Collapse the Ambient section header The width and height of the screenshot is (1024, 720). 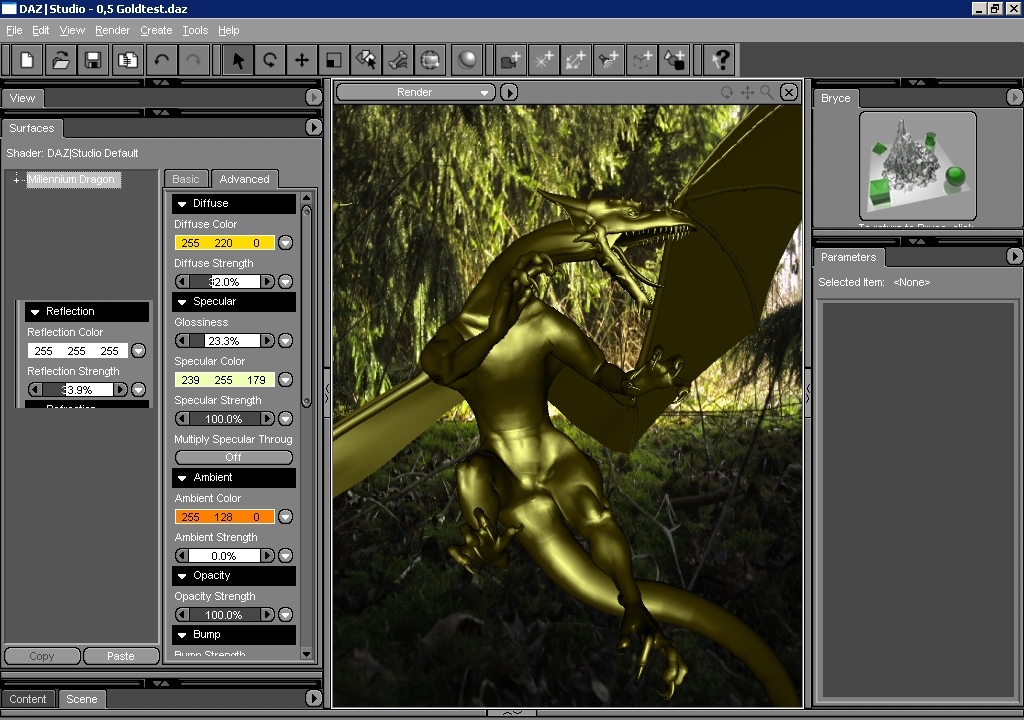[x=182, y=478]
